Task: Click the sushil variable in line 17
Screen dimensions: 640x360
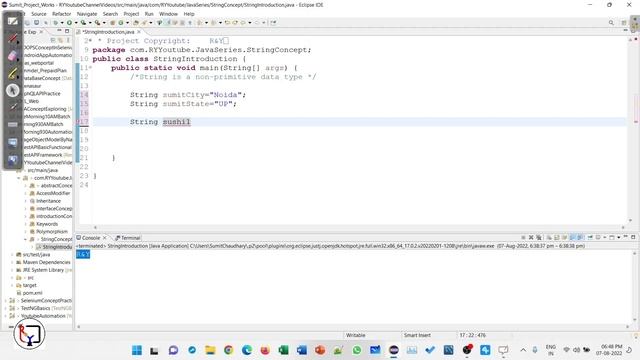Action: pyautogui.click(x=176, y=122)
